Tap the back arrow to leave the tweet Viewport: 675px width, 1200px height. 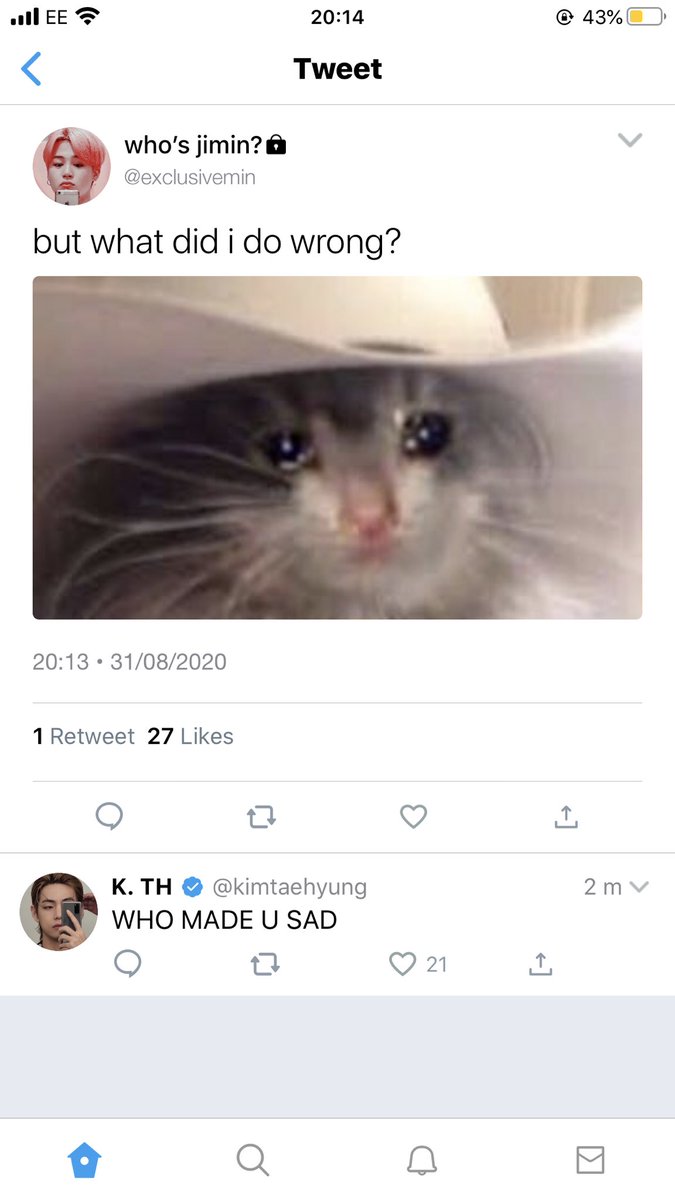(x=31, y=69)
